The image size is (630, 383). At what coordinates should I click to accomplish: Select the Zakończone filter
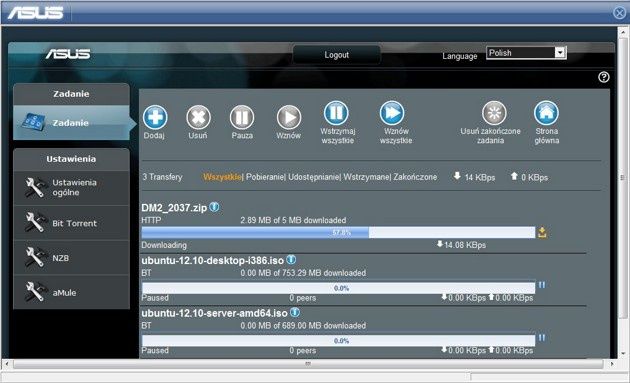[x=415, y=177]
